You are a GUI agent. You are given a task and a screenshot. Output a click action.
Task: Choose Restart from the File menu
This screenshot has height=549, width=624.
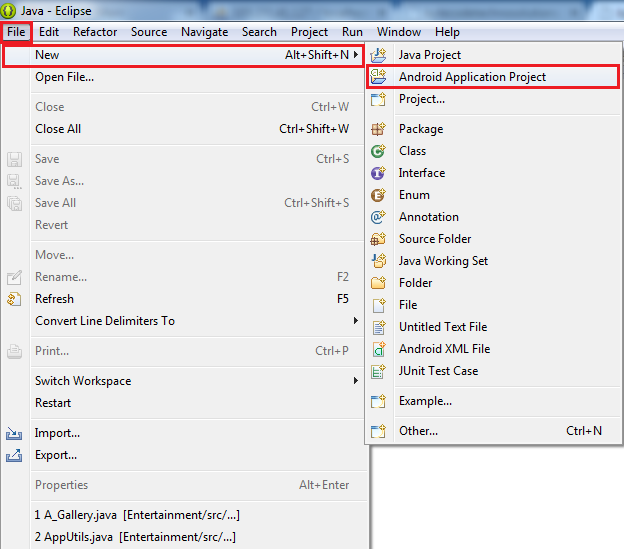pyautogui.click(x=53, y=403)
